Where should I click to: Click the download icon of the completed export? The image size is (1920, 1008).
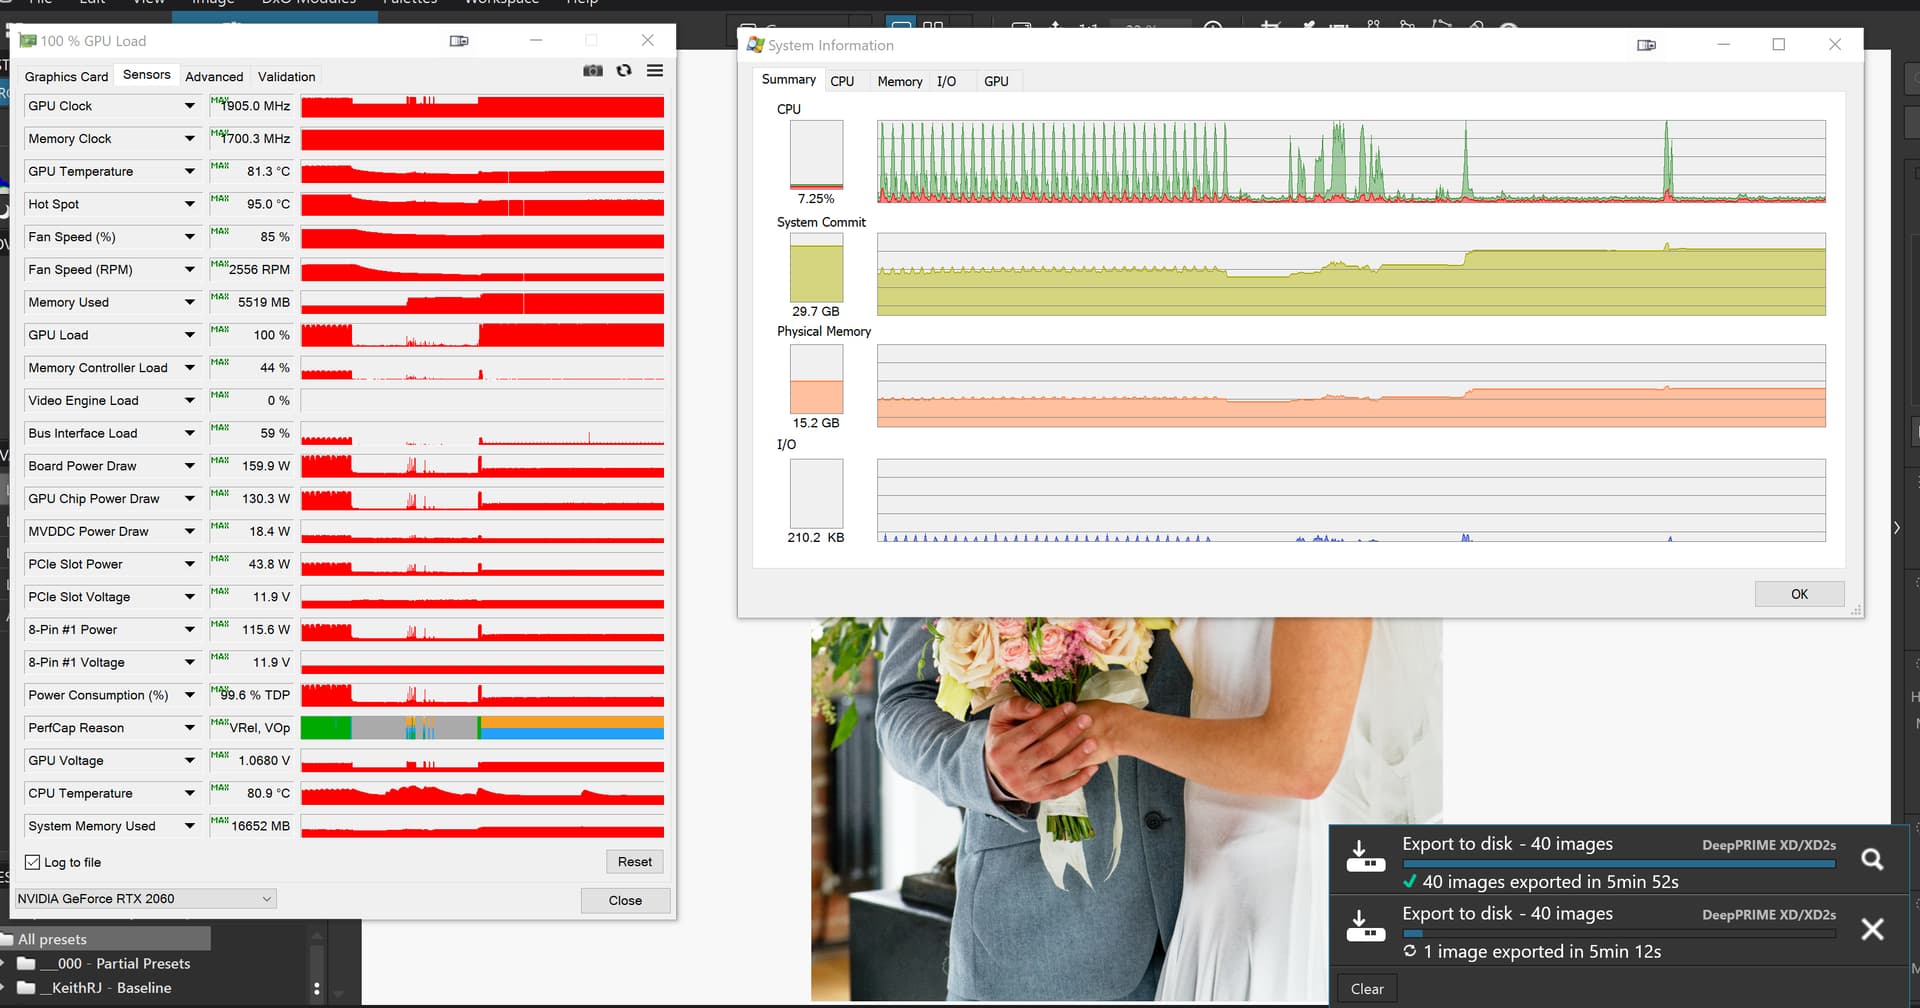(1365, 856)
